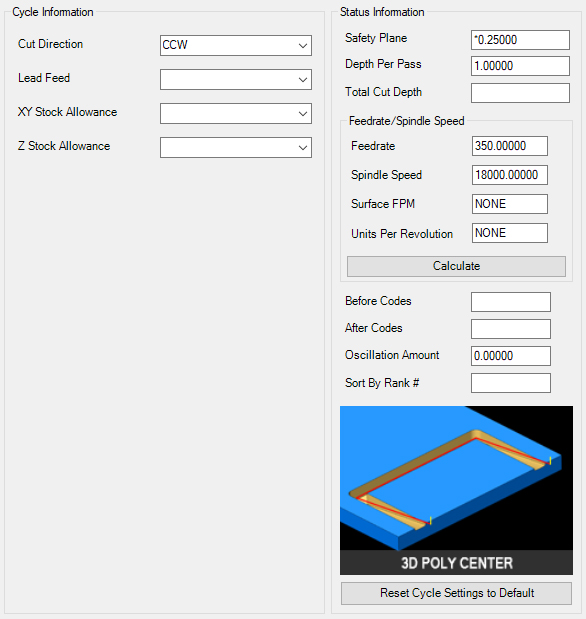Edit the Feedrate value 350.00000

tap(509, 146)
